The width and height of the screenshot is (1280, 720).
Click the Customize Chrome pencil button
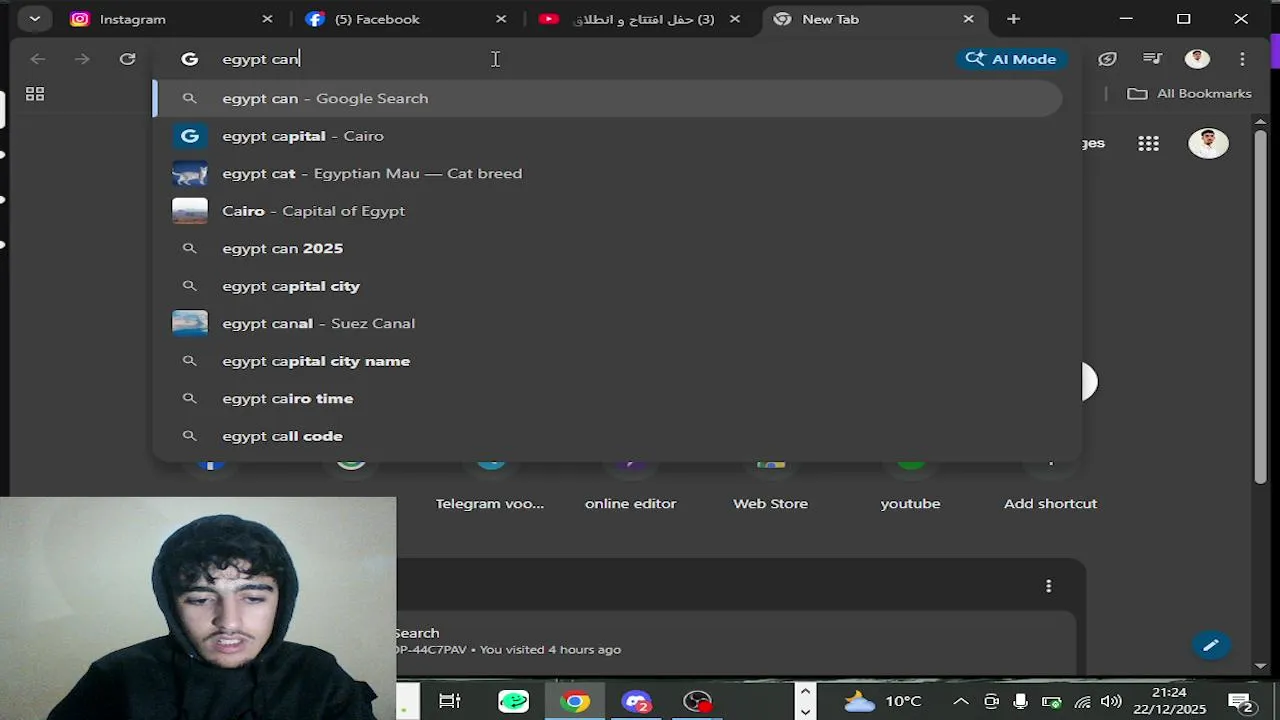[x=1210, y=645]
